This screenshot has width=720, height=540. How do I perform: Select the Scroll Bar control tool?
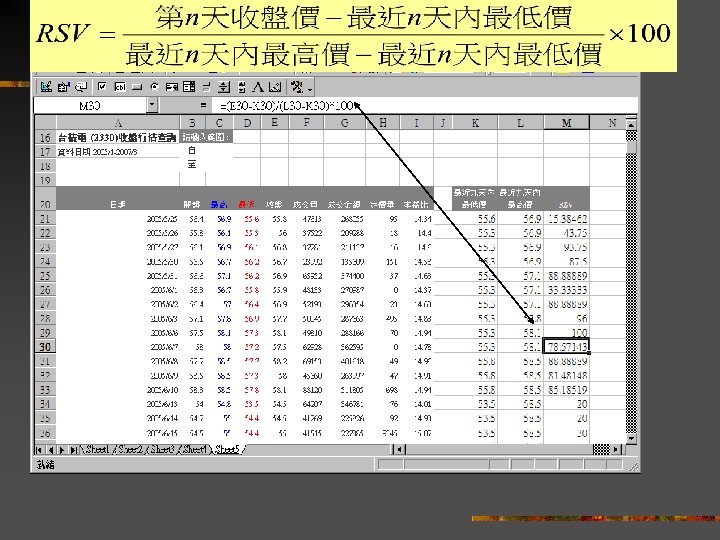click(242, 87)
